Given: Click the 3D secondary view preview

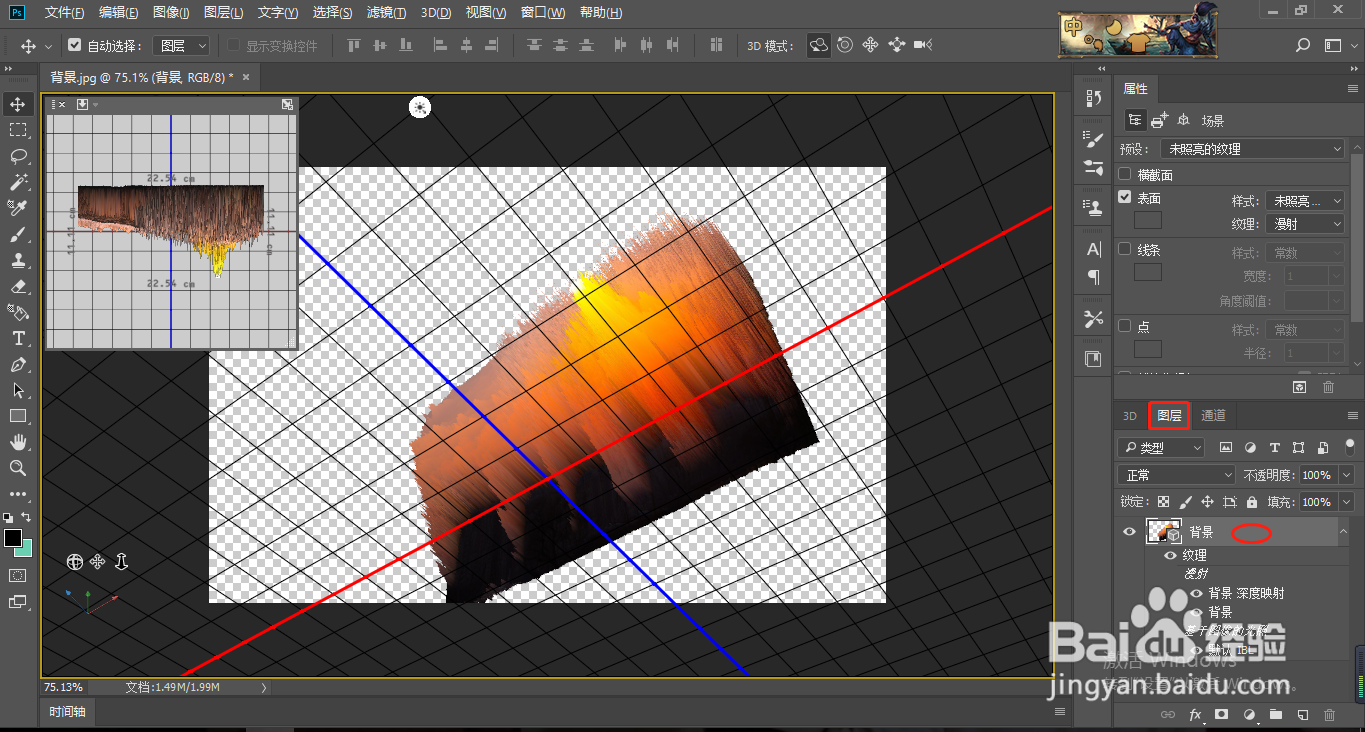Looking at the screenshot, I should pyautogui.click(x=171, y=230).
